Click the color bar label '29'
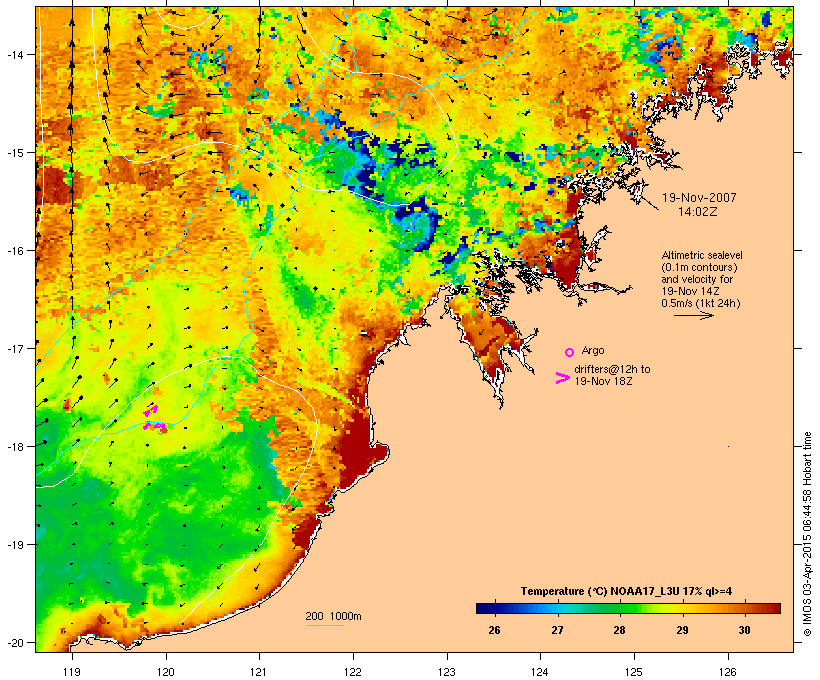This screenshot has height=680, width=820. tap(682, 630)
